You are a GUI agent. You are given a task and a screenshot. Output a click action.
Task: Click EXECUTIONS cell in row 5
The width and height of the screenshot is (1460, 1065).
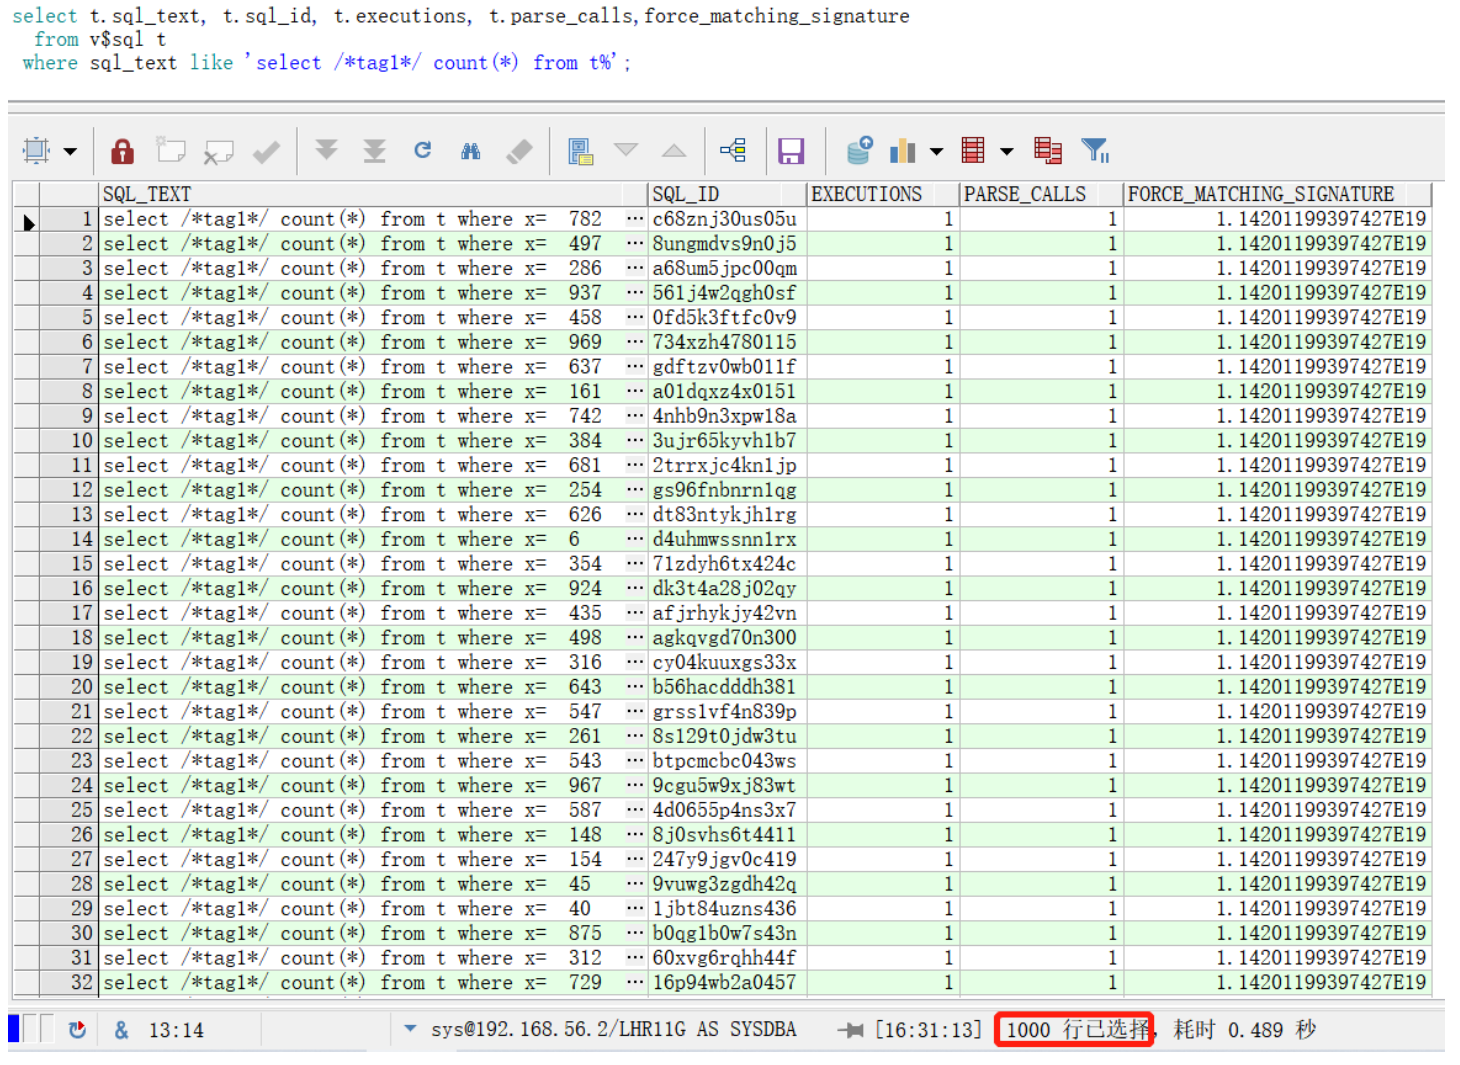883,318
